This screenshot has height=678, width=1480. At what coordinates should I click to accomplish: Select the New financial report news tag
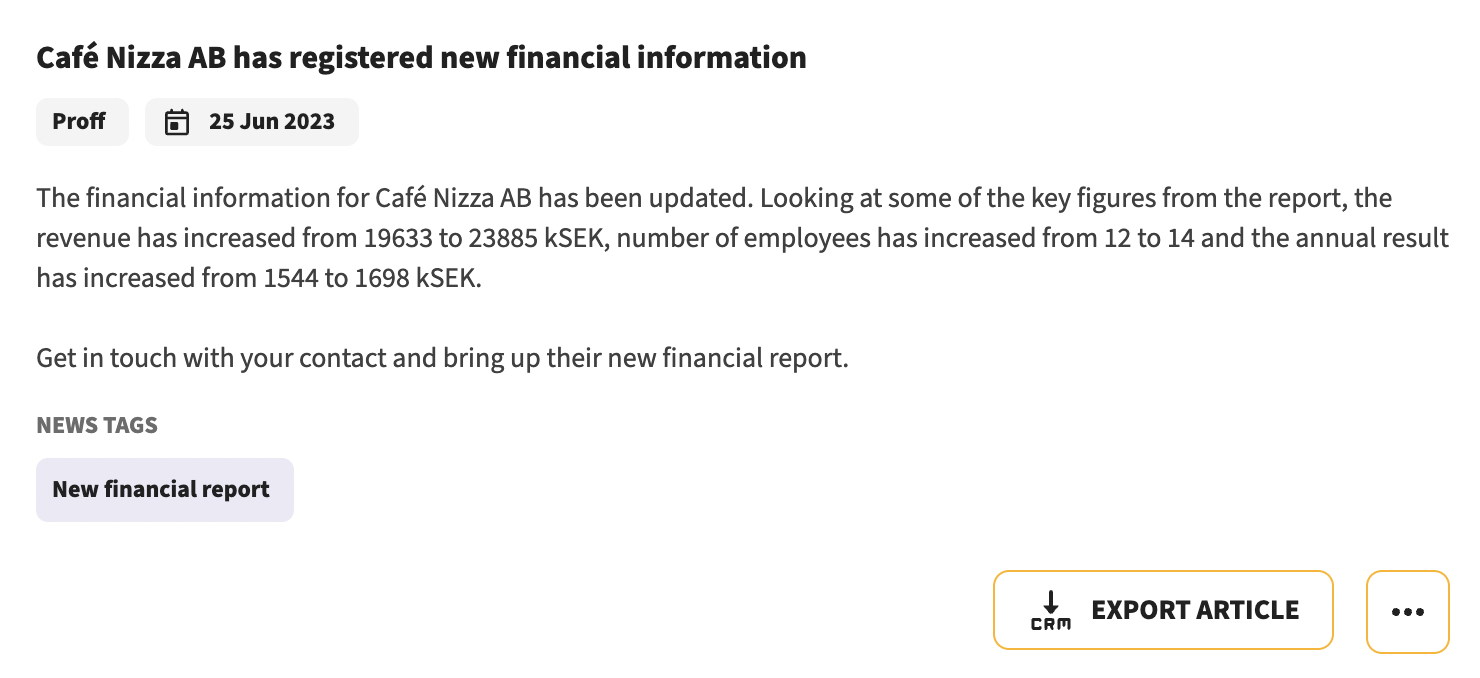tap(165, 490)
